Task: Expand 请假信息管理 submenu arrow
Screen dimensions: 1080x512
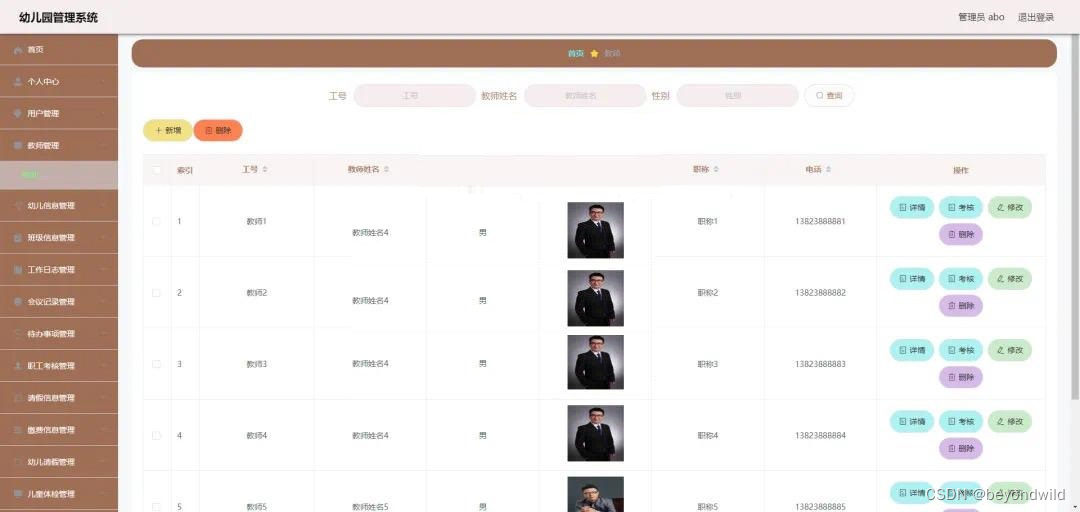Action: 103,398
